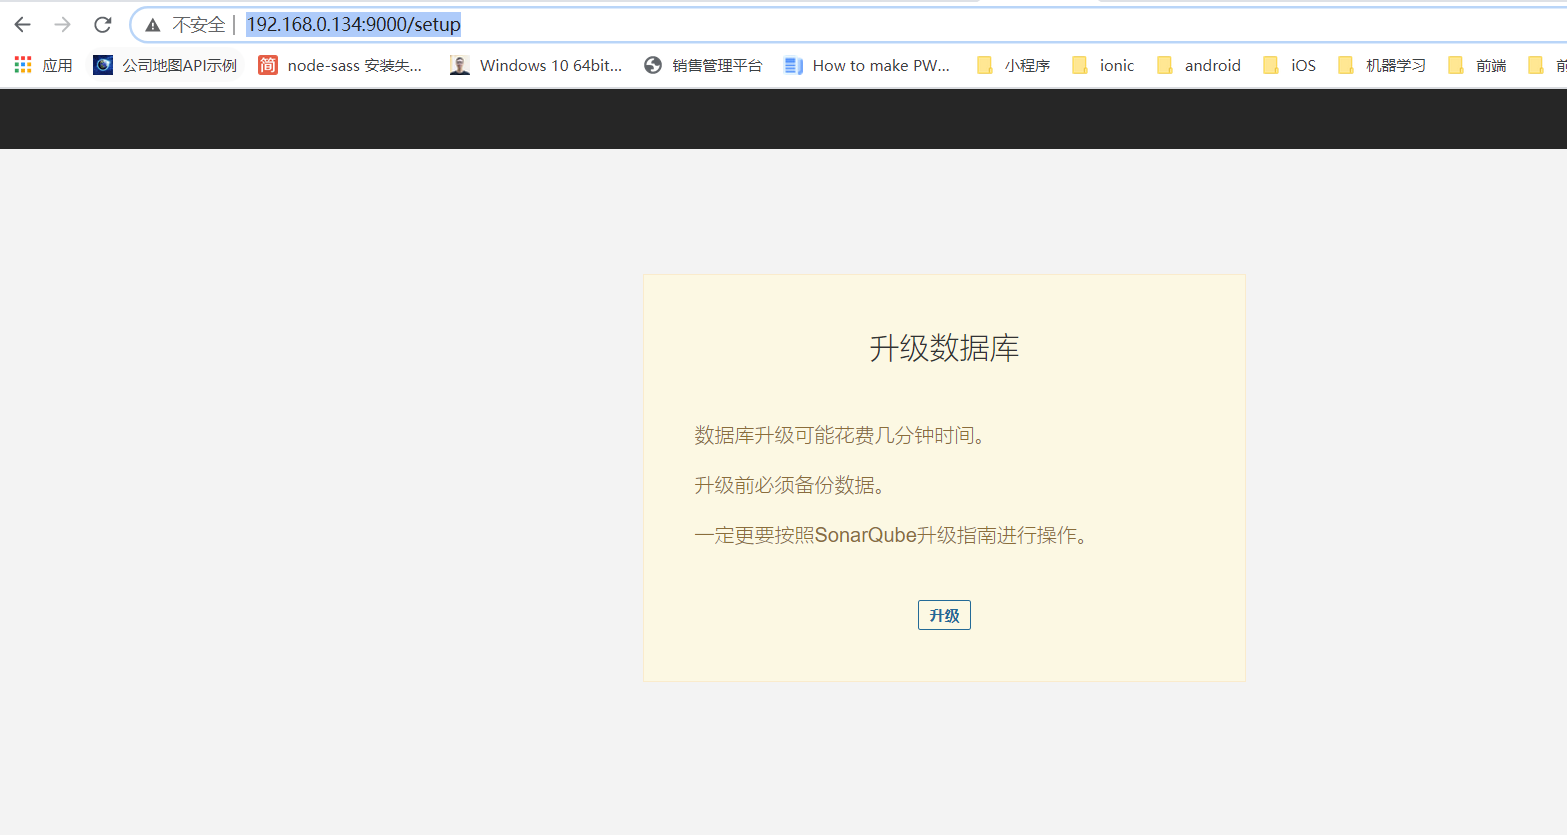Open 公司地图API示例 bookmark
Image resolution: width=1567 pixels, height=835 pixels.
[x=166, y=66]
